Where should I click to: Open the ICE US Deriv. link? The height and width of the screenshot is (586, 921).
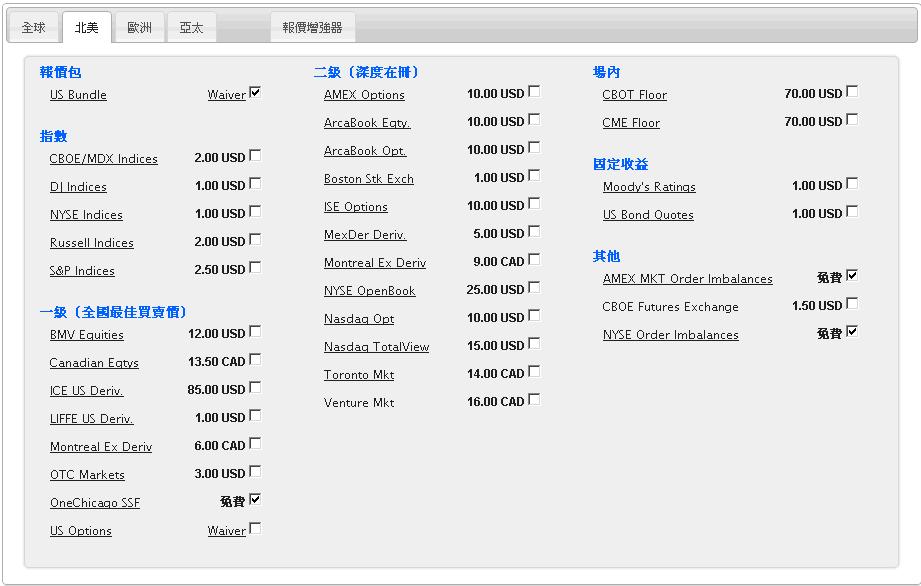pos(86,391)
